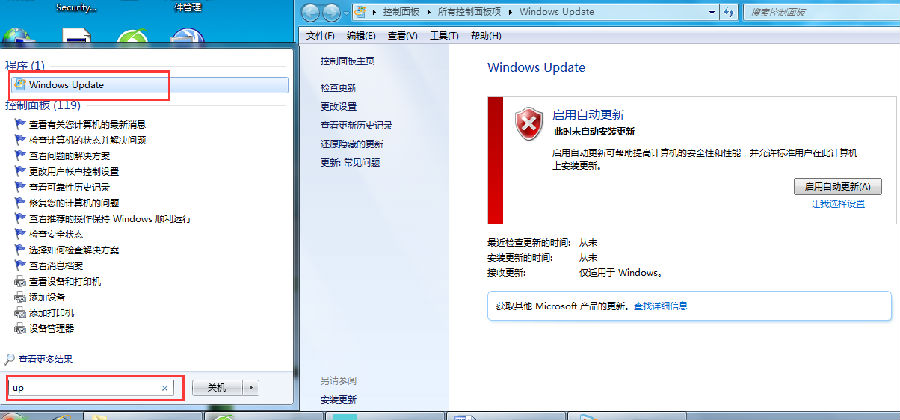Click the 关机 shutdown button
Screen dimensions: 900x420
coord(218,388)
